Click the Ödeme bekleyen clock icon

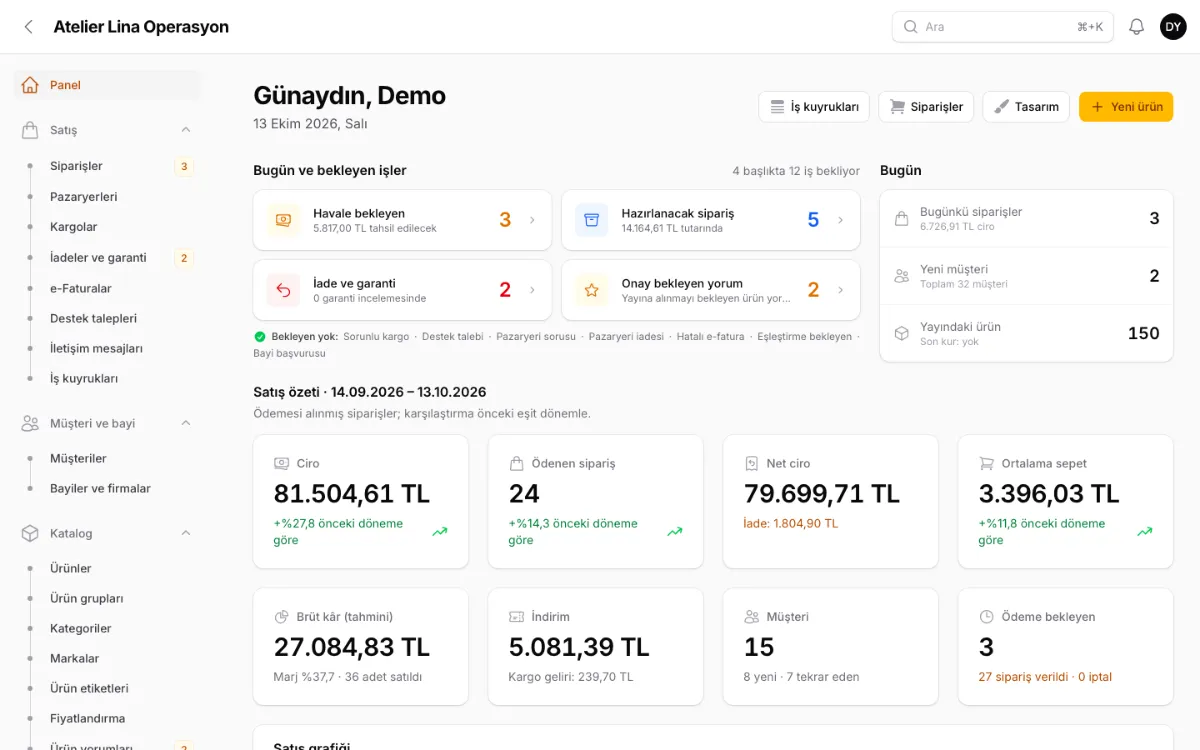pos(987,617)
